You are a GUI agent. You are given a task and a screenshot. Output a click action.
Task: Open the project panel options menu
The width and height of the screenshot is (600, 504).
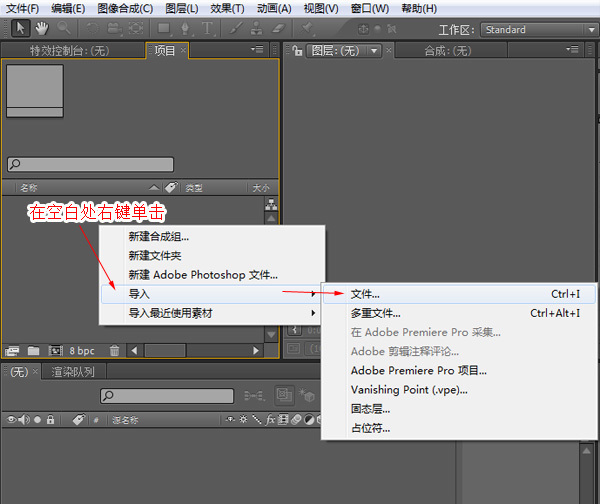(257, 49)
